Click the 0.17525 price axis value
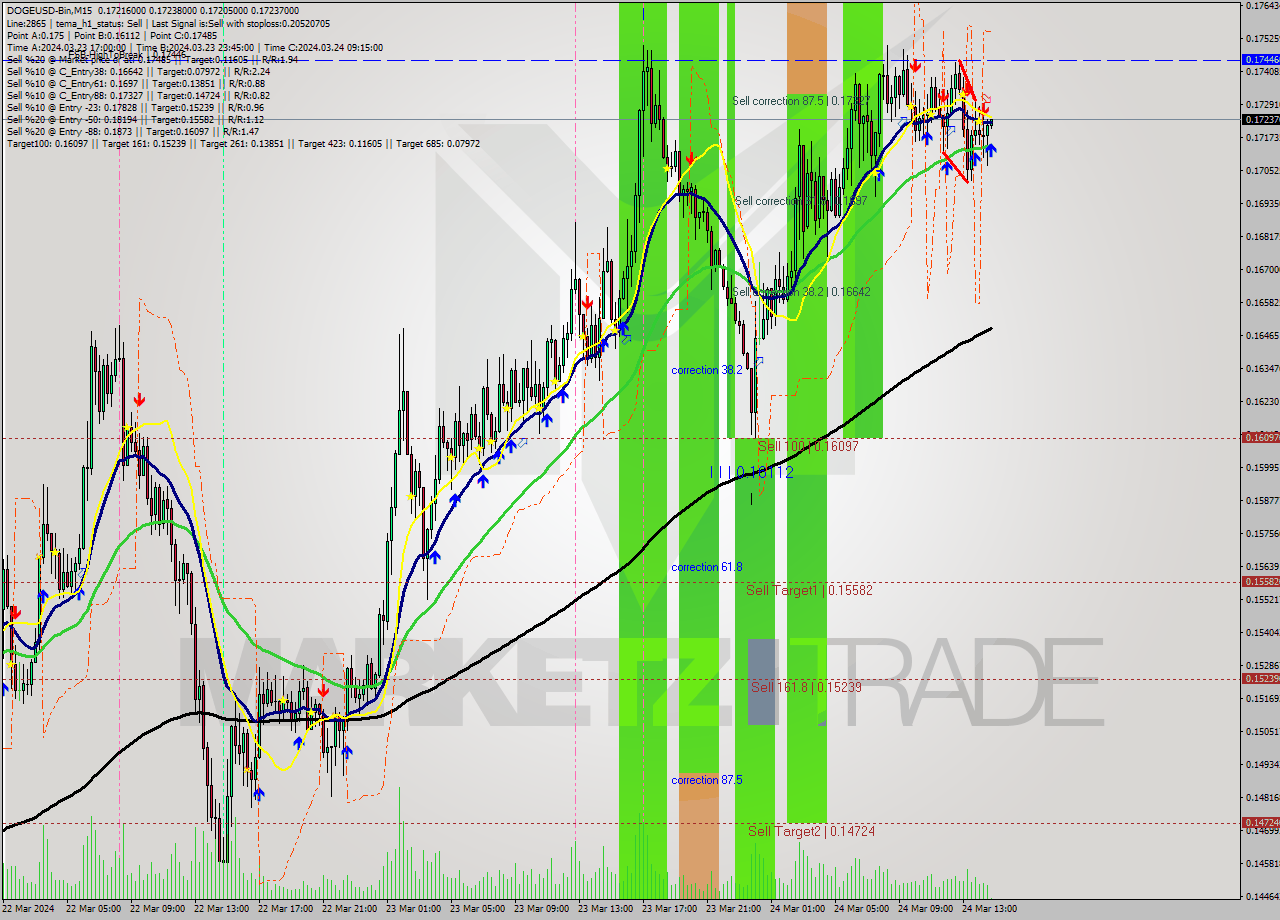The width and height of the screenshot is (1280, 920). coord(1262,39)
